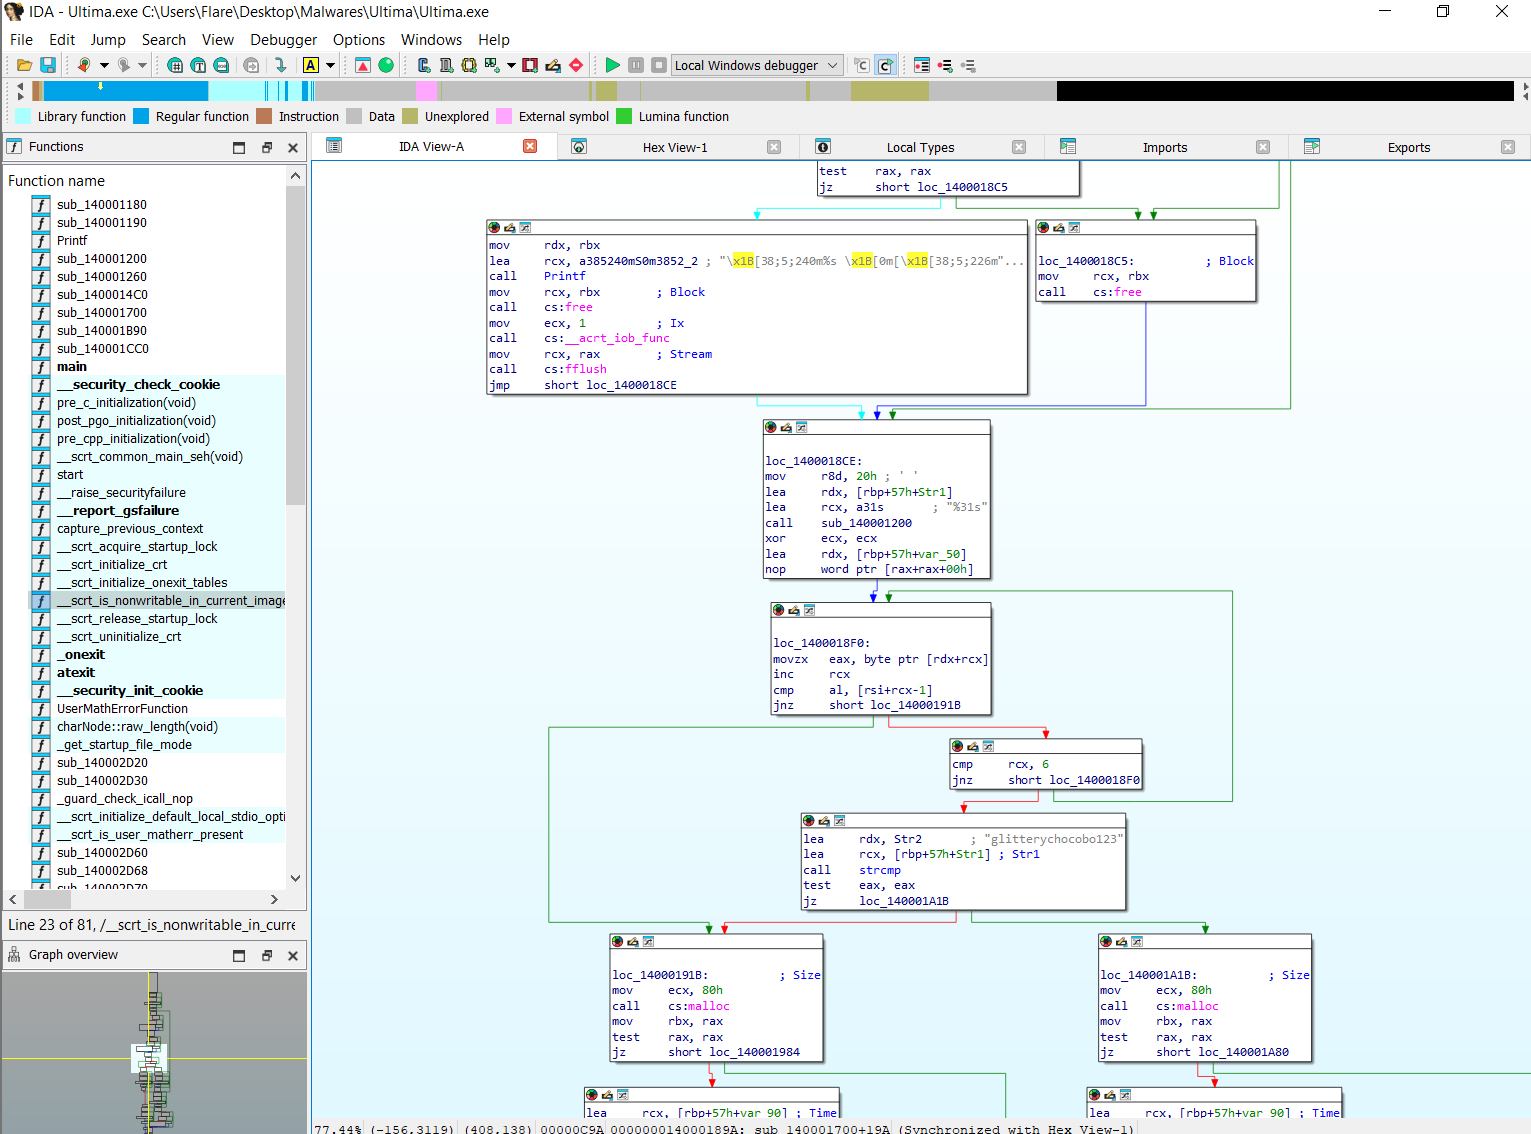This screenshot has height=1134, width=1531.
Task: Click the Library function color swatch in legend
Action: pyautogui.click(x=23, y=117)
